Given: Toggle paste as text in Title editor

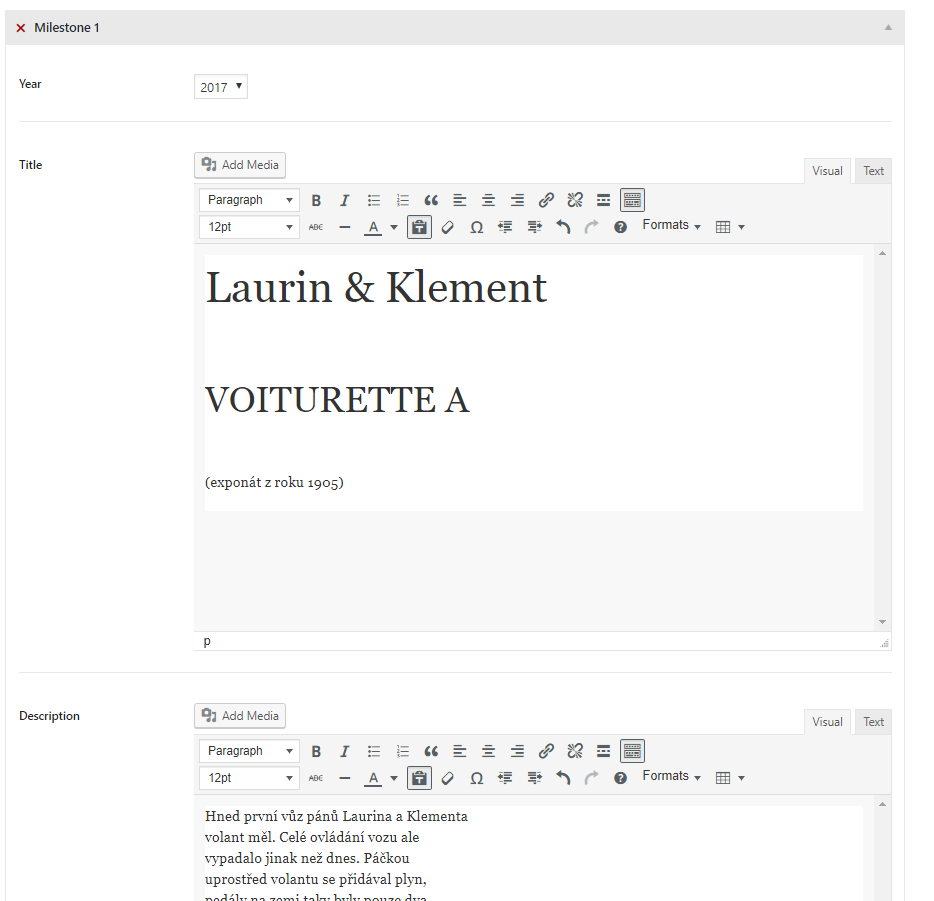Looking at the screenshot, I should tap(419, 227).
